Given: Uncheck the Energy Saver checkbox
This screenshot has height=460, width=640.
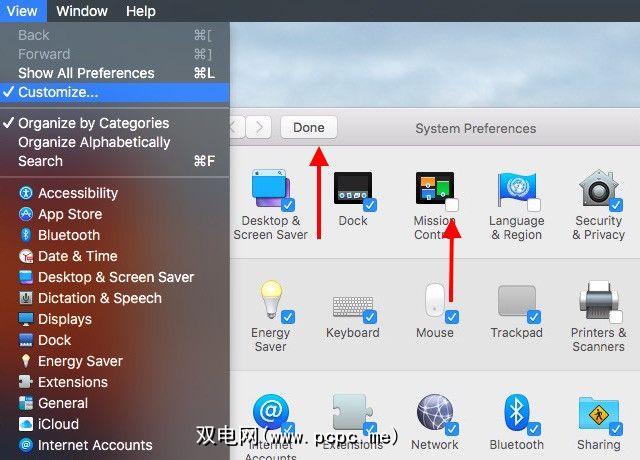Looking at the screenshot, I should (x=288, y=317).
